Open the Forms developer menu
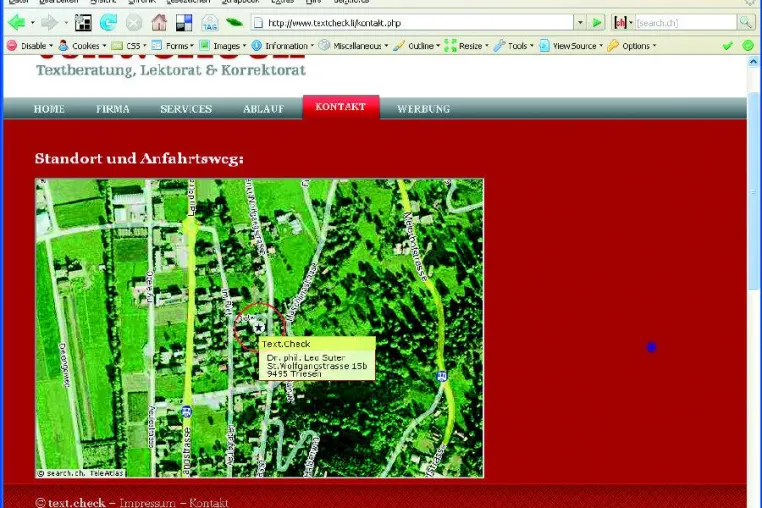 [173, 46]
